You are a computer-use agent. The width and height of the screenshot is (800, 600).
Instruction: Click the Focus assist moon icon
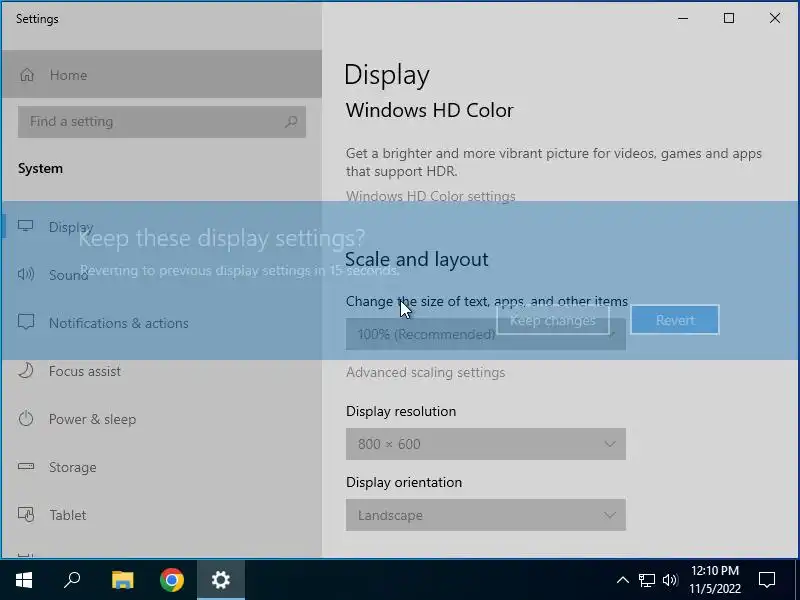[26, 370]
